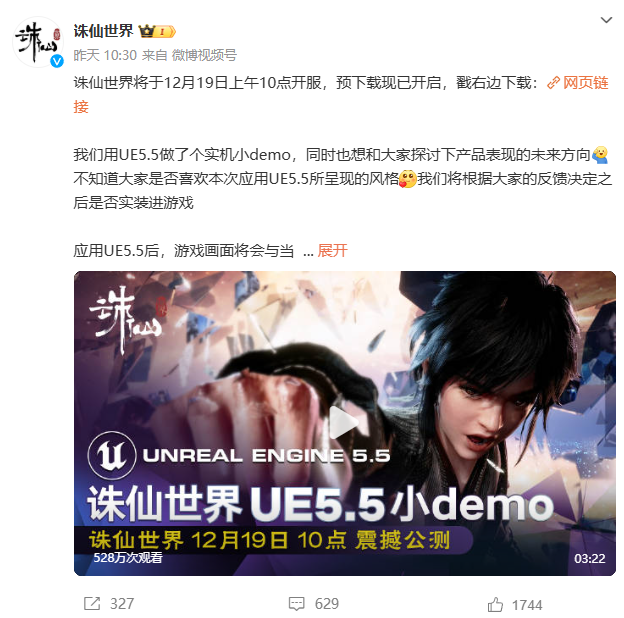This screenshot has height=618, width=624.
Task: Click the peeking face emoji
Action: click(x=600, y=155)
